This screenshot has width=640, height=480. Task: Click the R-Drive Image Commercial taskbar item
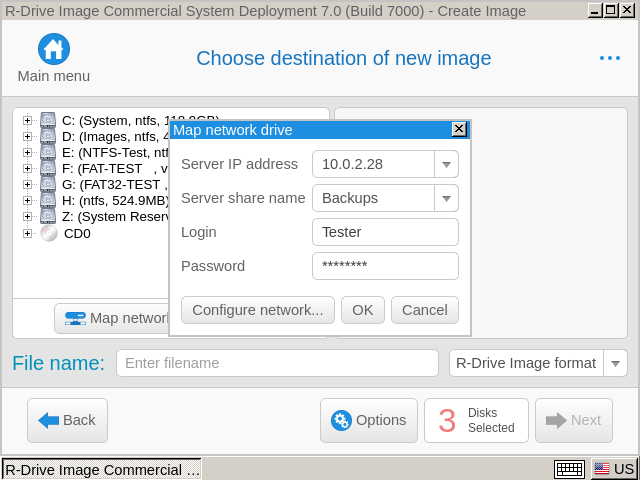(x=102, y=469)
